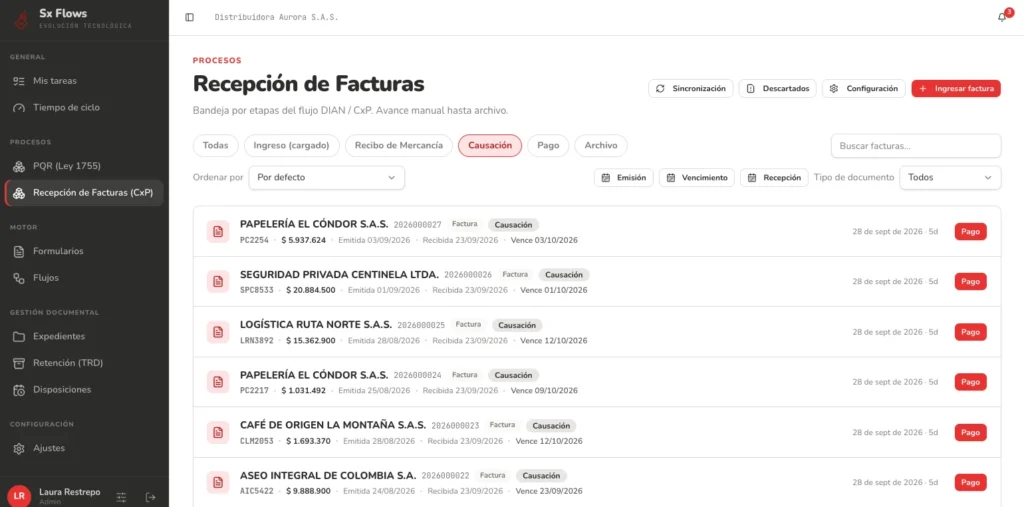Click Pago button for invoice LRN3892
This screenshot has width=1024, height=507.
pyautogui.click(x=970, y=332)
